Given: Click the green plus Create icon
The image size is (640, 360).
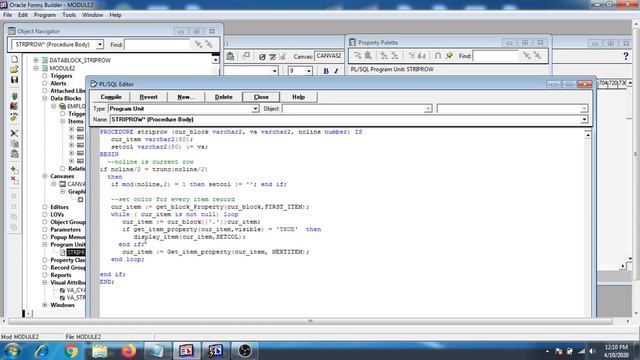Looking at the screenshot, I should point(14,169).
